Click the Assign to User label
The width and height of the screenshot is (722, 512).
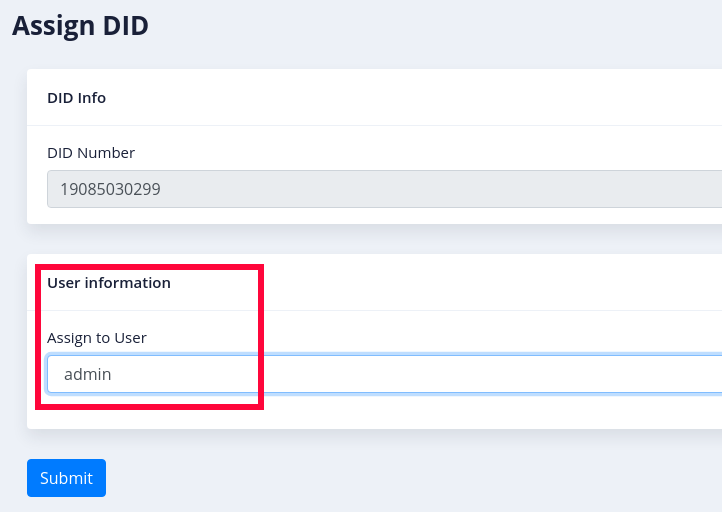pyautogui.click(x=97, y=338)
